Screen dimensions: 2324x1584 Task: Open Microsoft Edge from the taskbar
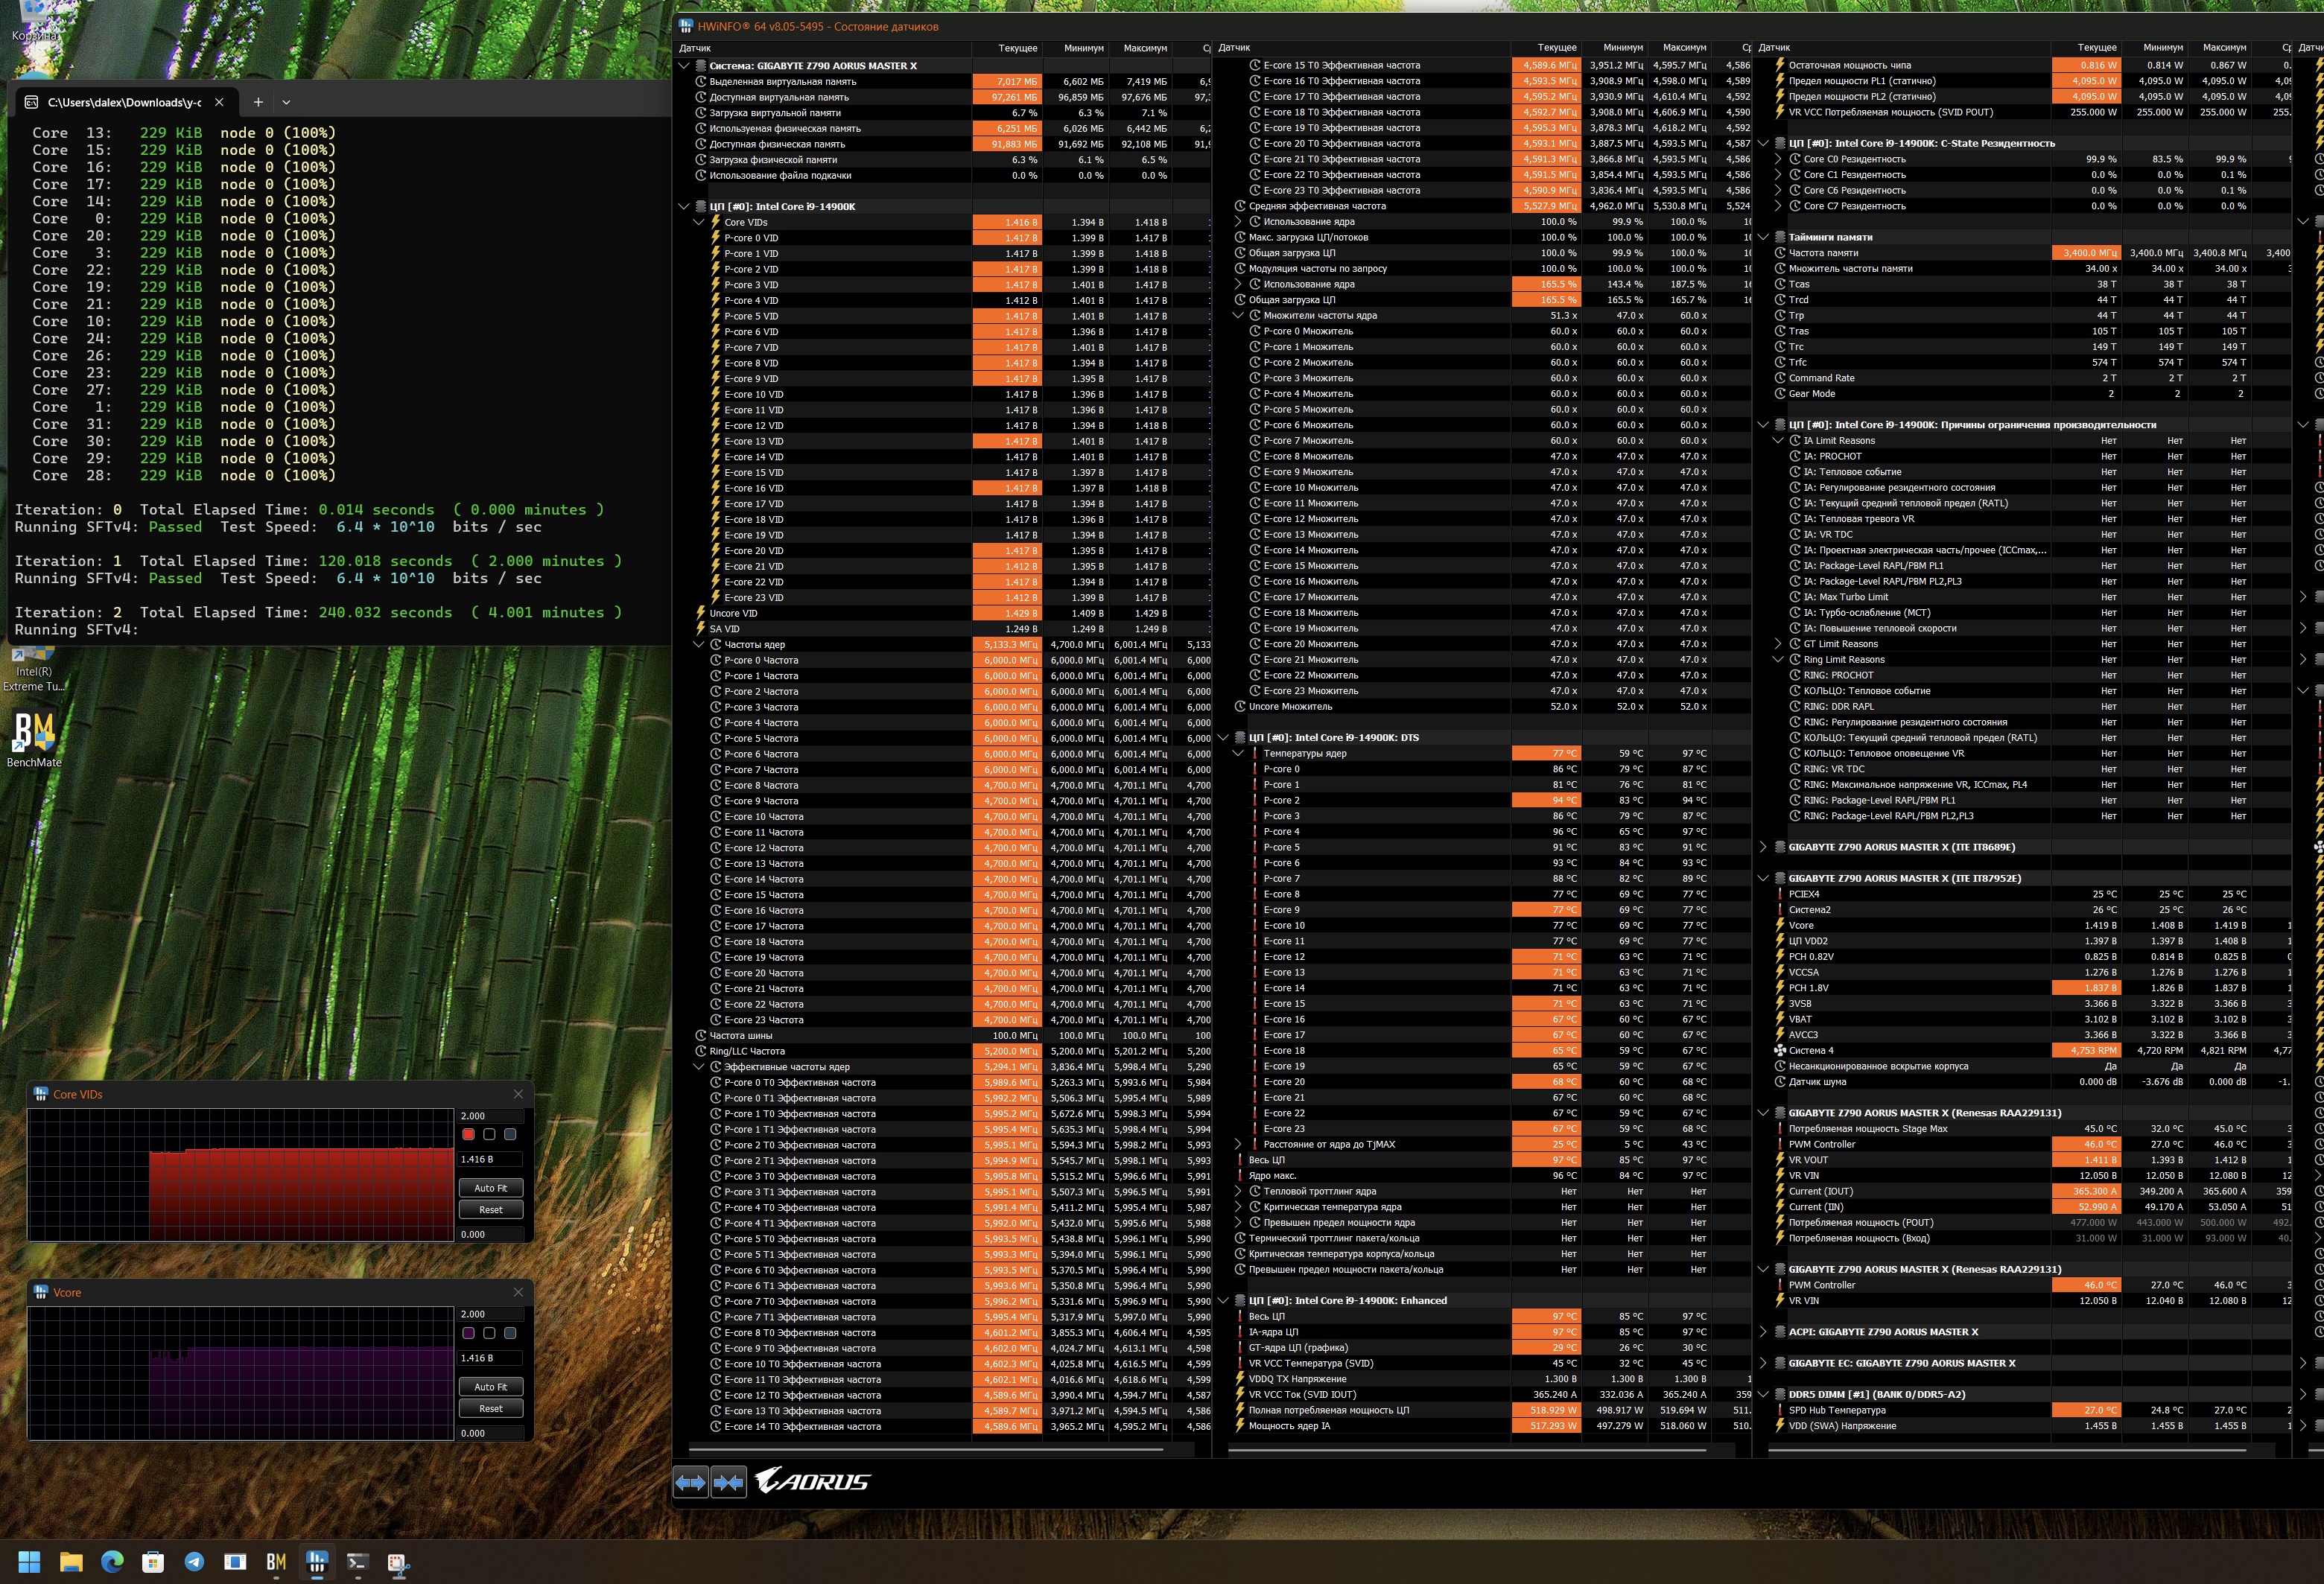[112, 1562]
